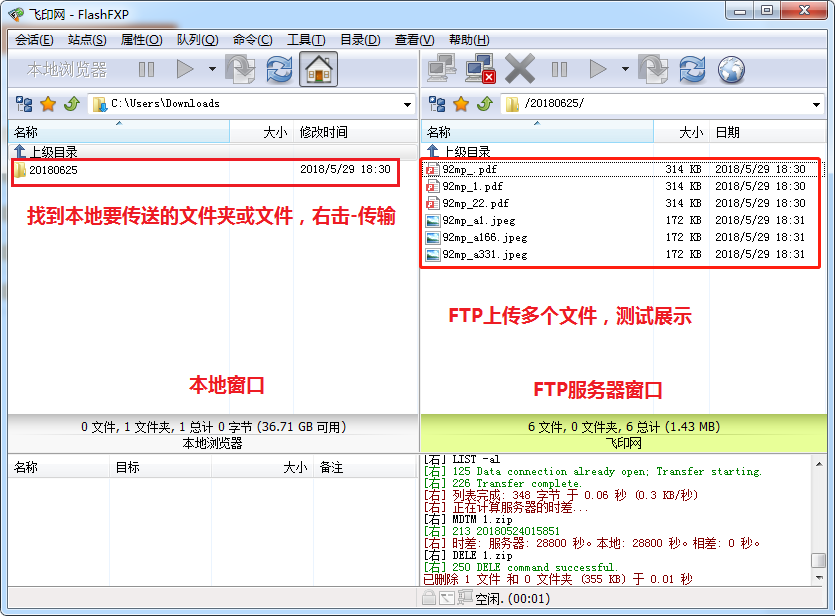Screen dimensions: 835x616
Task: Pause the local transfer queue
Action: 146,70
